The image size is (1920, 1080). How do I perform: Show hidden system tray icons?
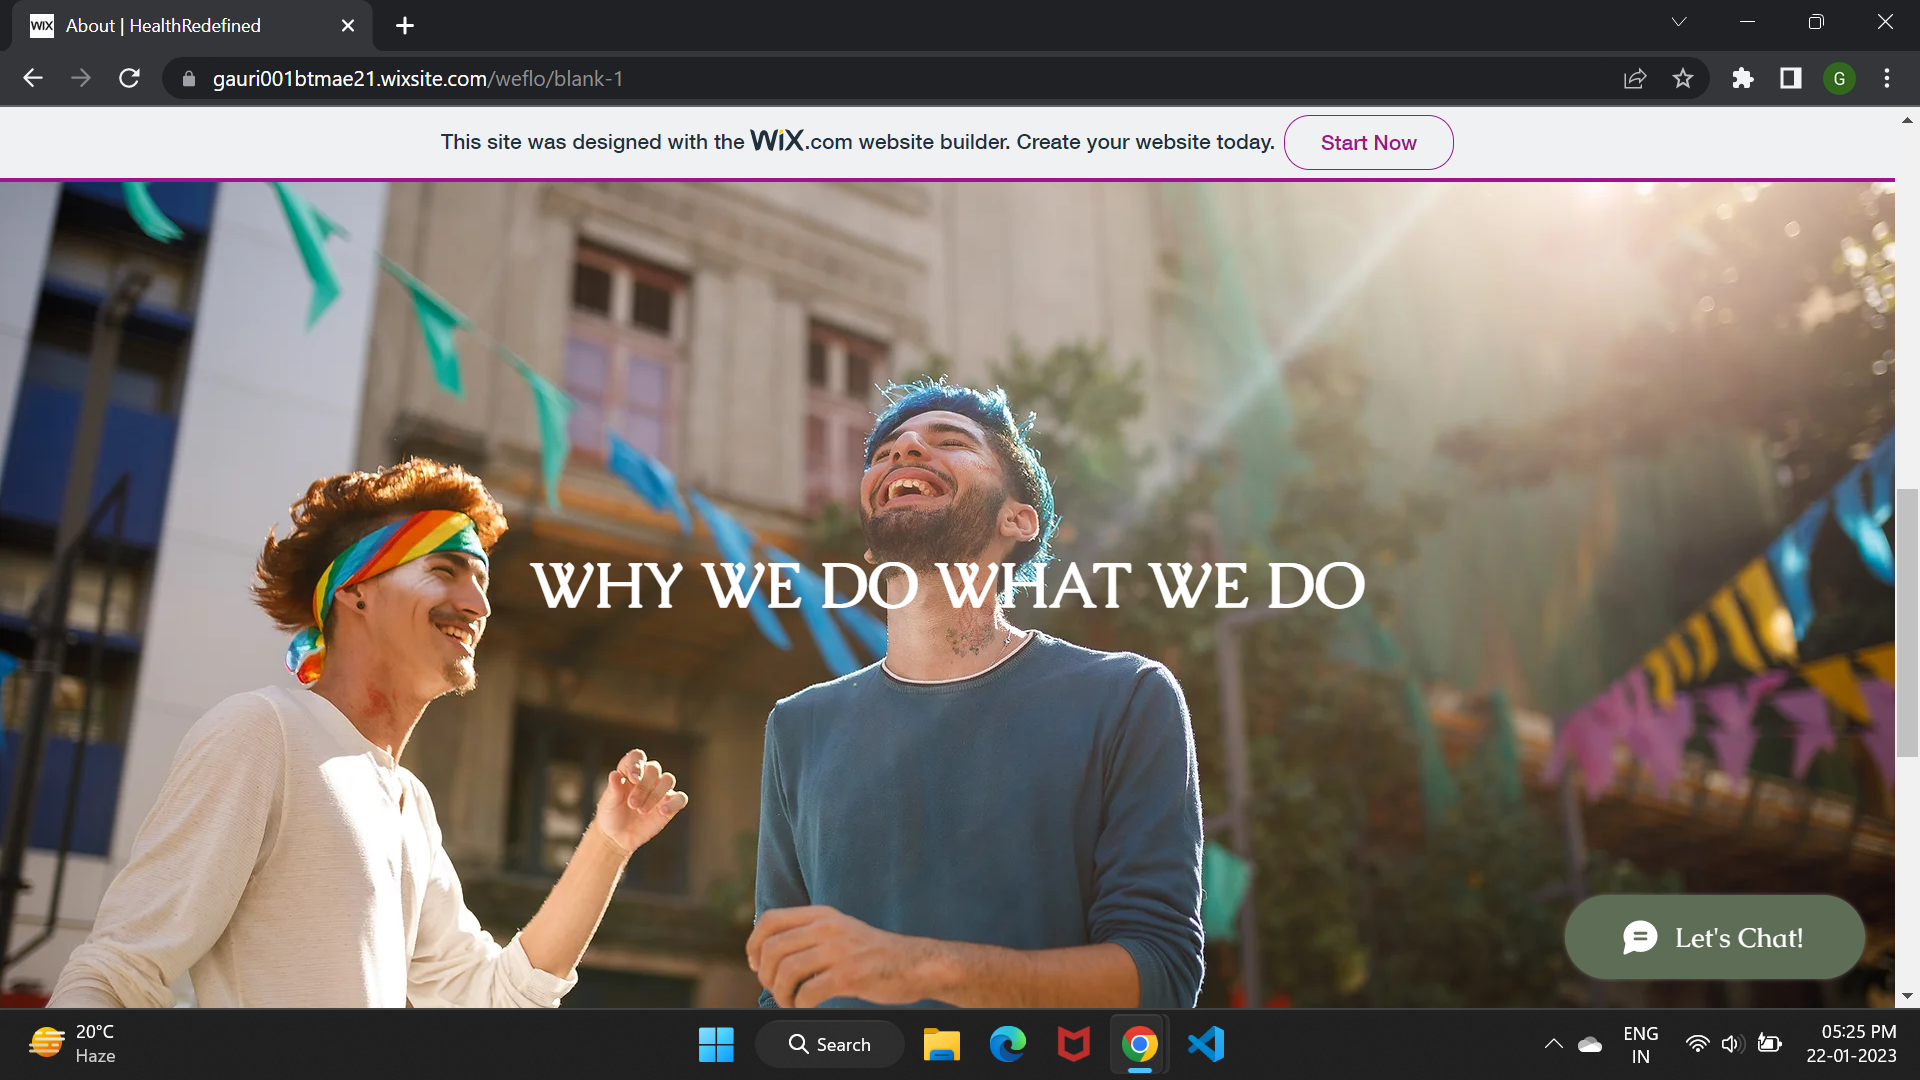tap(1553, 1044)
